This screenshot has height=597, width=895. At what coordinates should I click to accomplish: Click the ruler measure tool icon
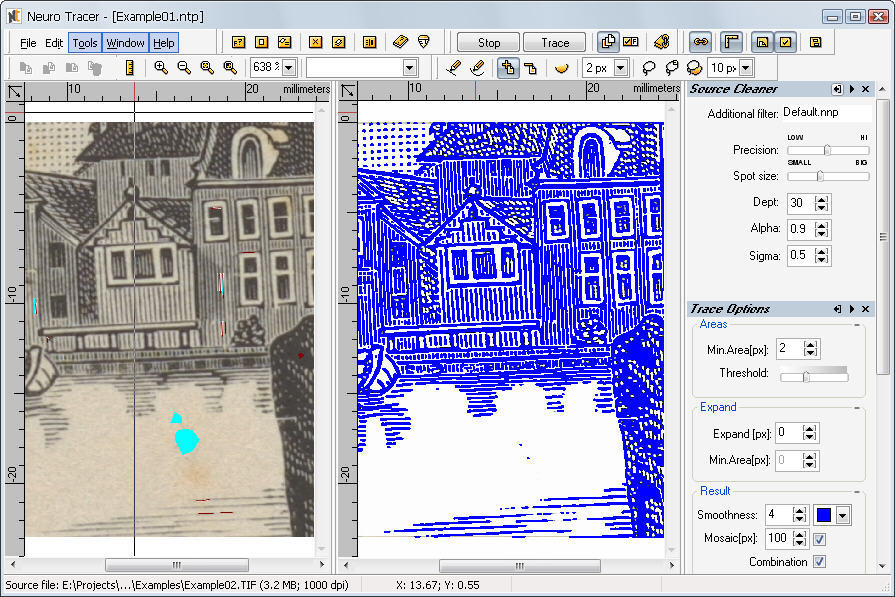click(130, 67)
